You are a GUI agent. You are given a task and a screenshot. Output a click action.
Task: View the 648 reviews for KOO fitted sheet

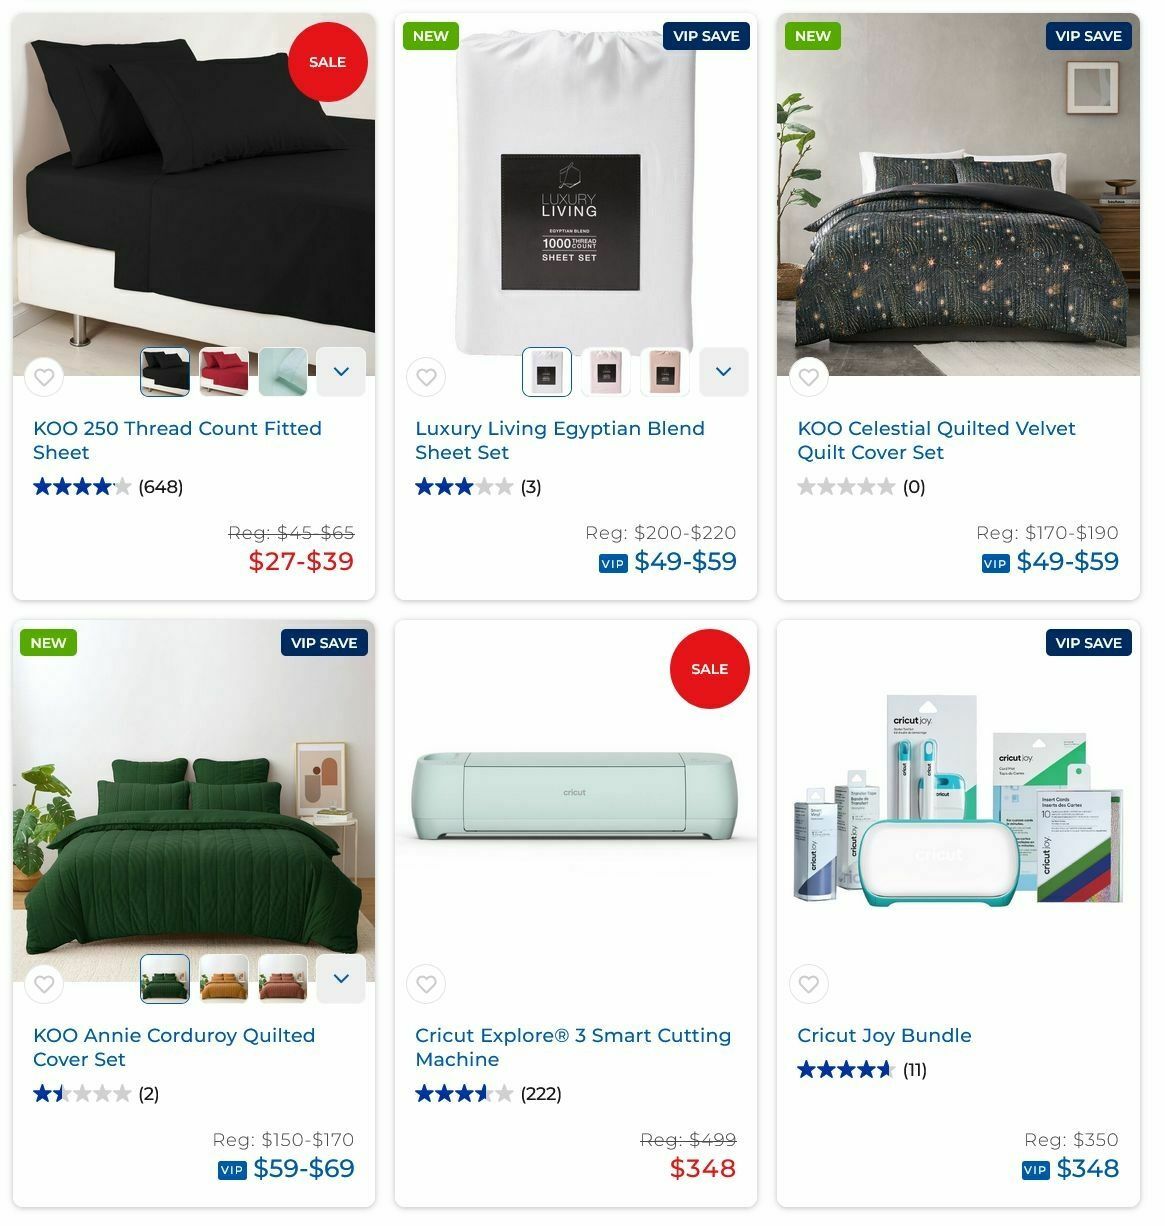coord(160,487)
